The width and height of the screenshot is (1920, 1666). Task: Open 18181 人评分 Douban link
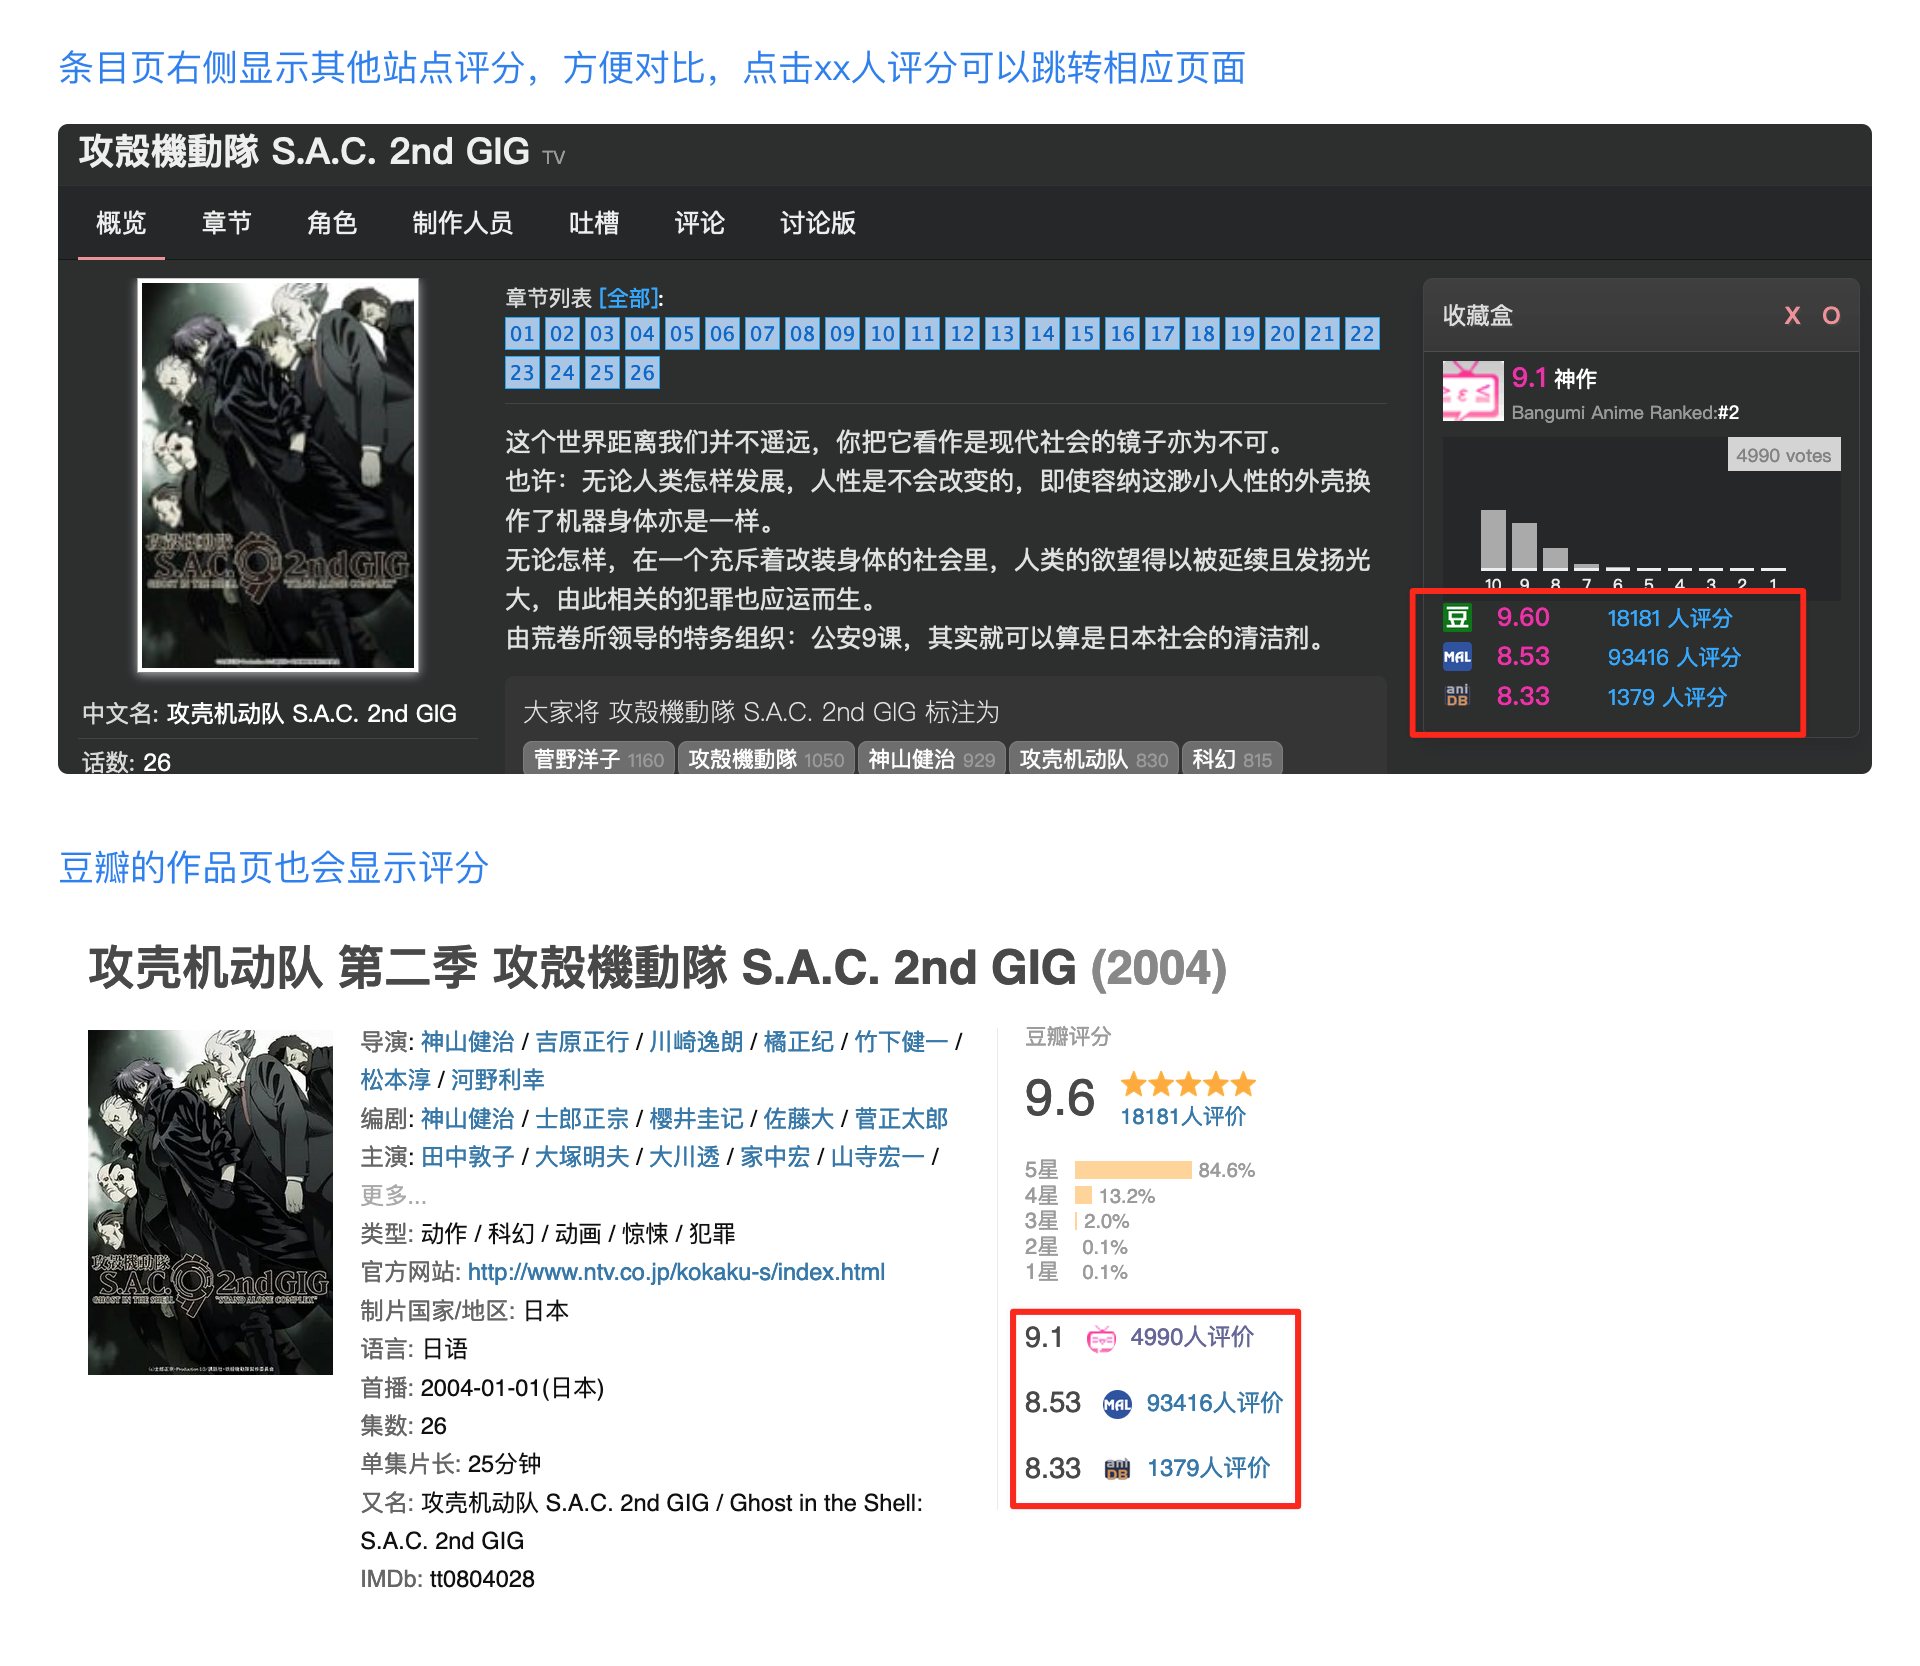pos(1669,618)
